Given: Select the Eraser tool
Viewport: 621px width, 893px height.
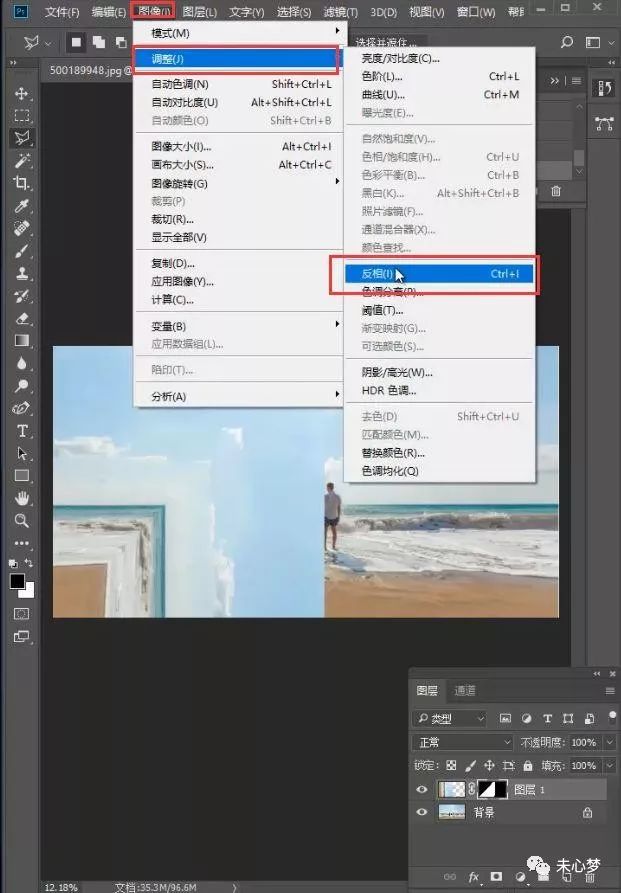Looking at the screenshot, I should tap(22, 318).
